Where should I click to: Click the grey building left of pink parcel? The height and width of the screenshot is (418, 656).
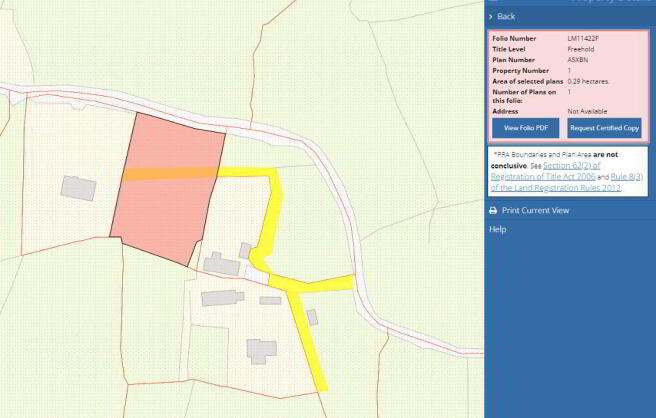click(77, 187)
